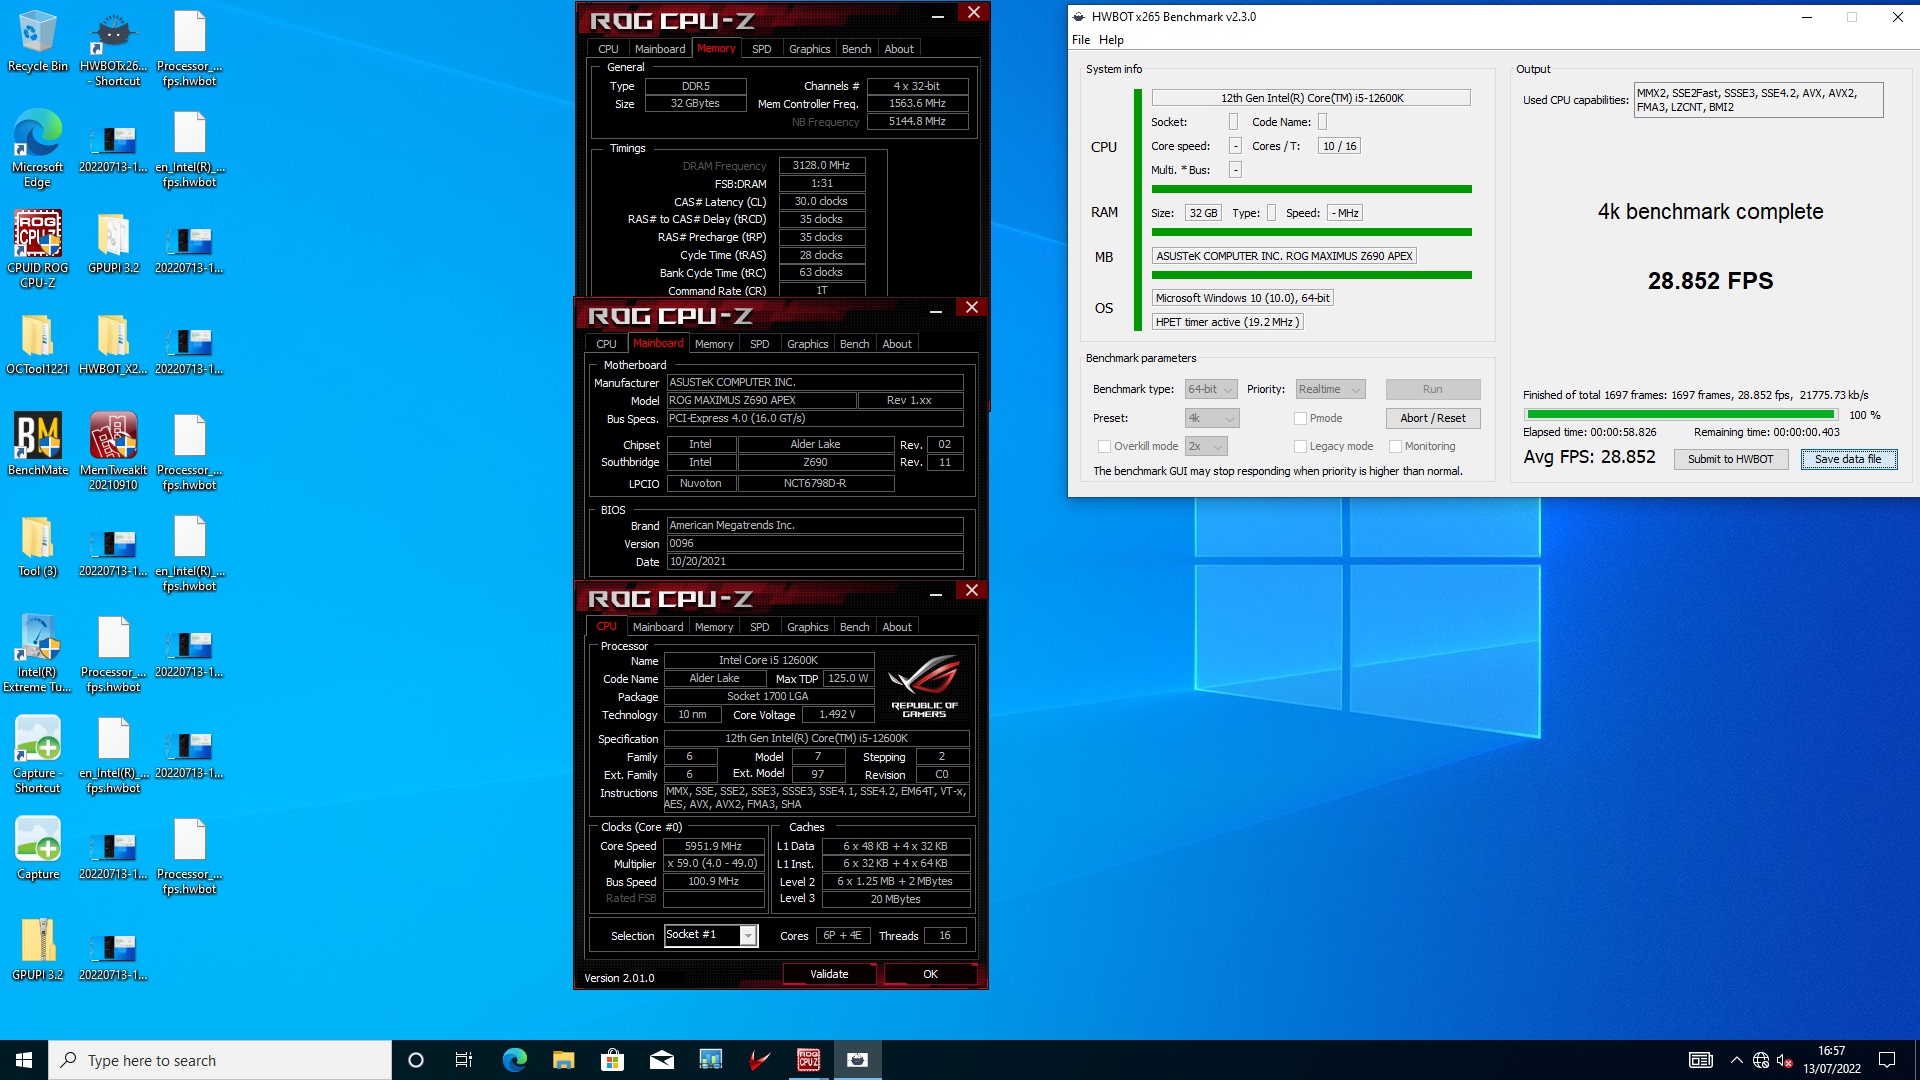Switch to HWBOT x265 taskbar icon
The height and width of the screenshot is (1080, 1920).
coord(857,1060)
